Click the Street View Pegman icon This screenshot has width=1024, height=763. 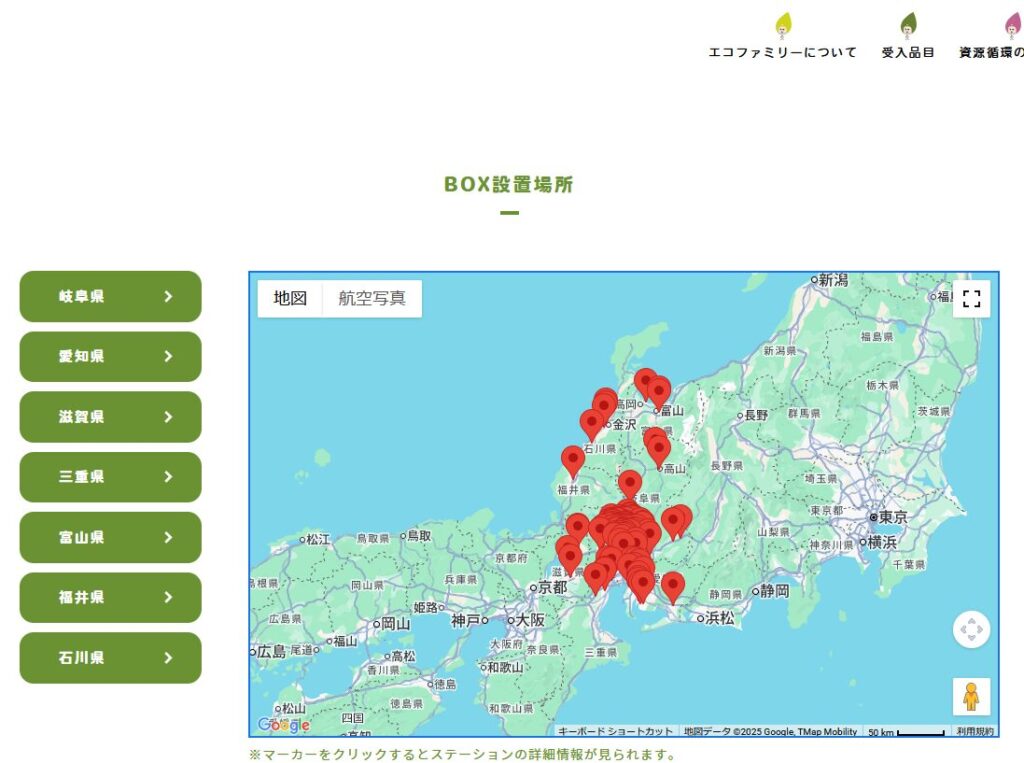pyautogui.click(x=971, y=696)
